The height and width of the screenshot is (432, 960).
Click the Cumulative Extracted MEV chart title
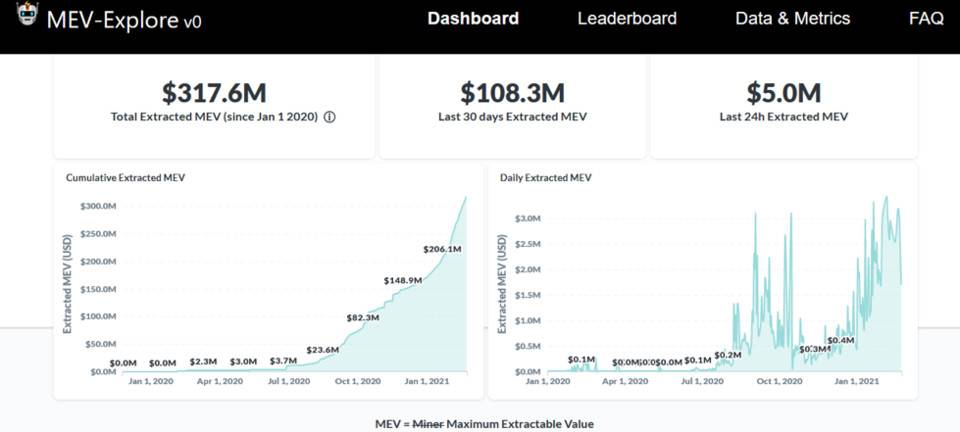pos(125,178)
